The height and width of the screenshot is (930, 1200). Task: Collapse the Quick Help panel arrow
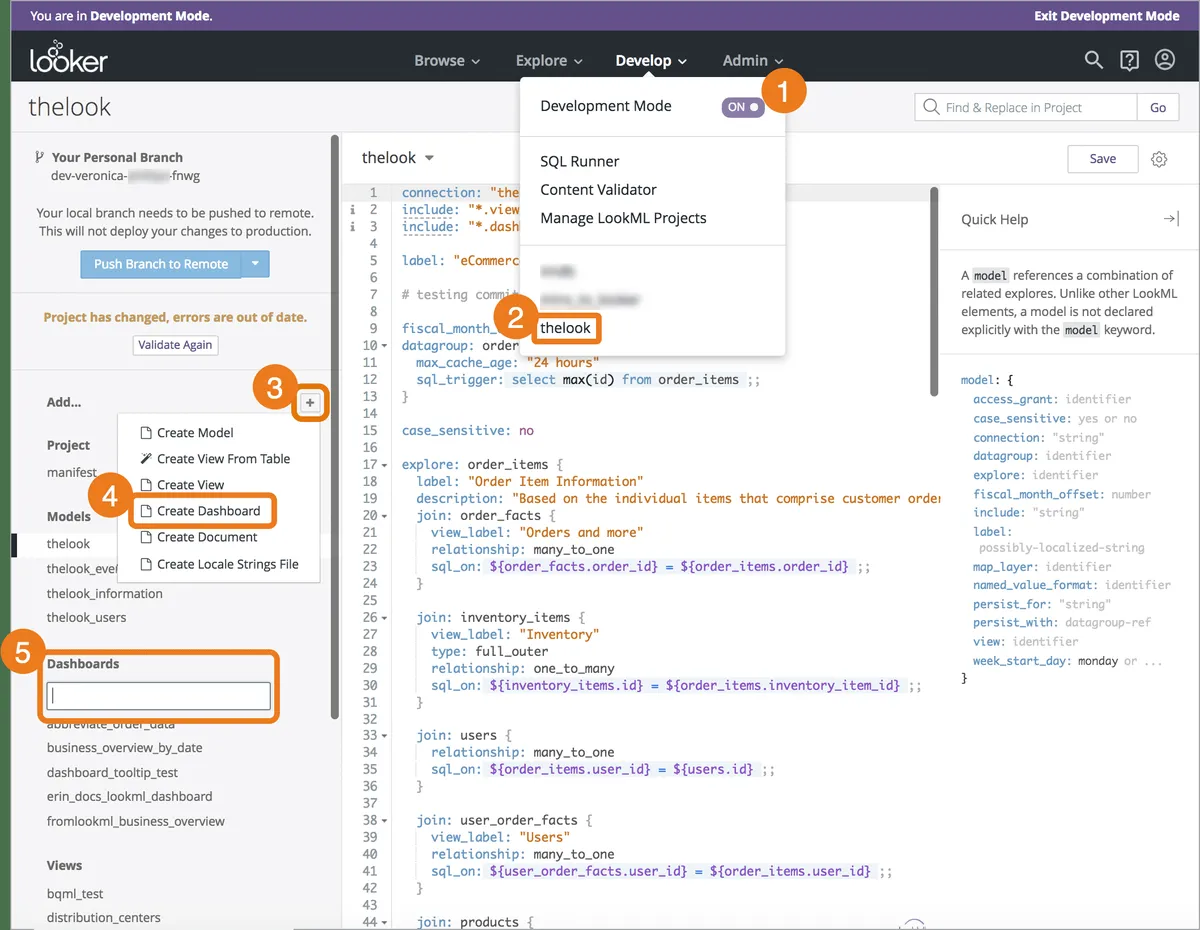[1170, 219]
